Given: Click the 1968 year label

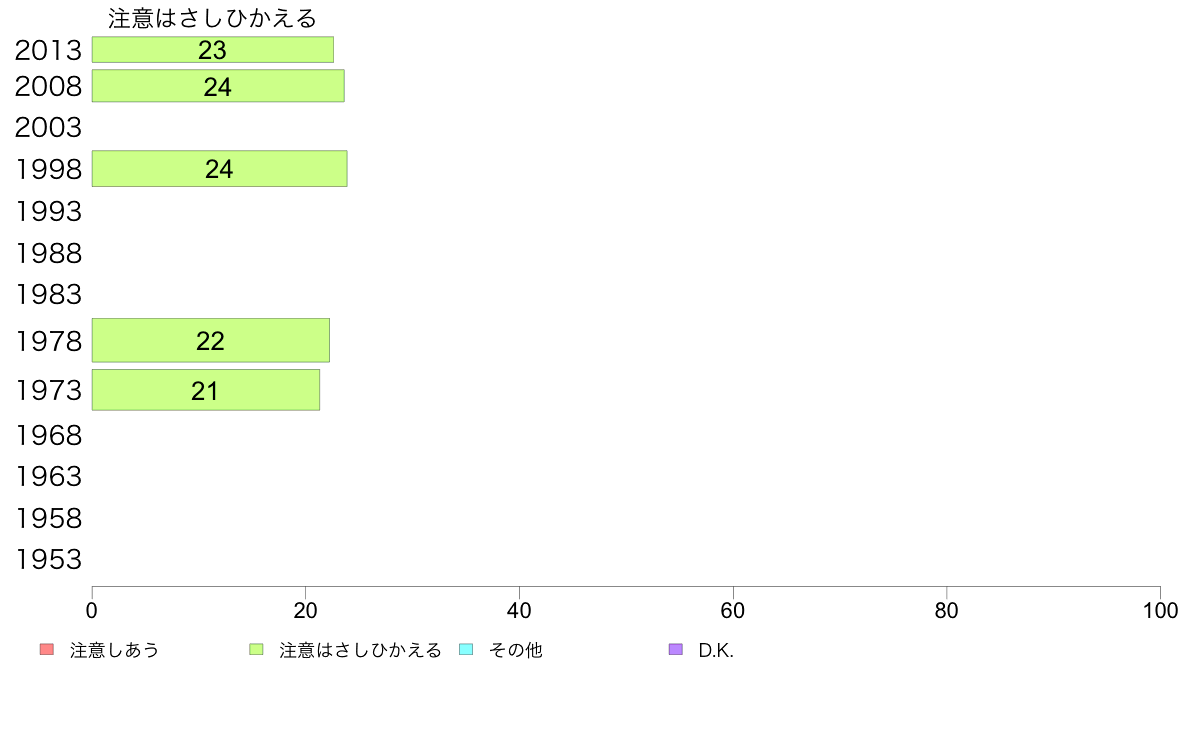Looking at the screenshot, I should point(48,436).
